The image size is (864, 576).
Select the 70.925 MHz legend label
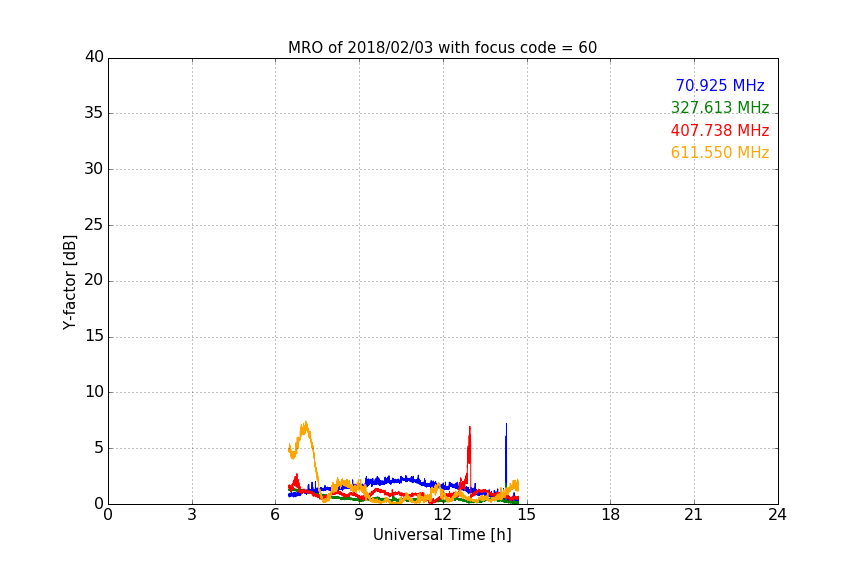tap(720, 85)
